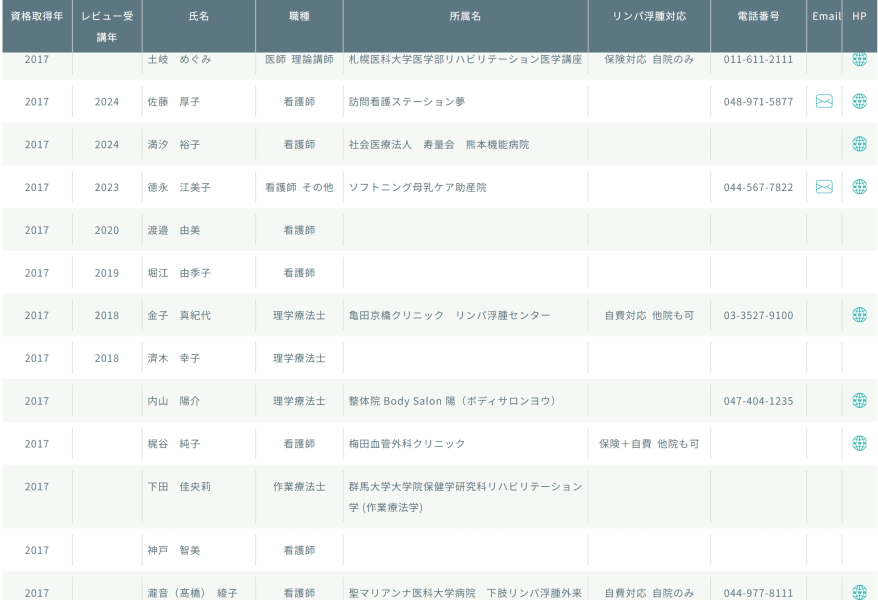Open website icon for 梶谷 純子
This screenshot has width=878, height=600.
tap(859, 443)
